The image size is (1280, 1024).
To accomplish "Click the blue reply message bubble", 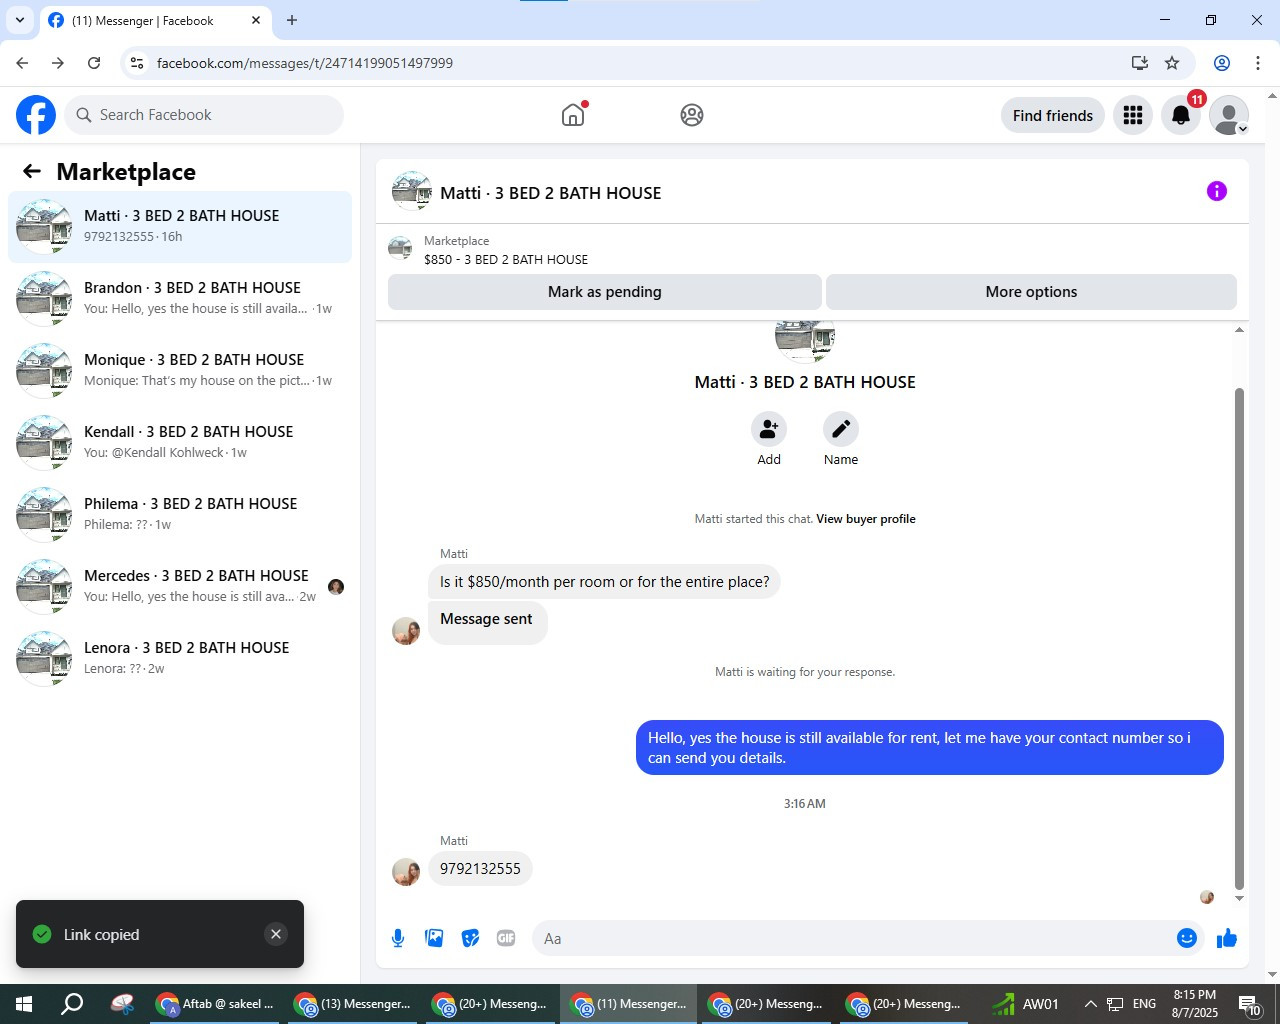I will [x=930, y=747].
